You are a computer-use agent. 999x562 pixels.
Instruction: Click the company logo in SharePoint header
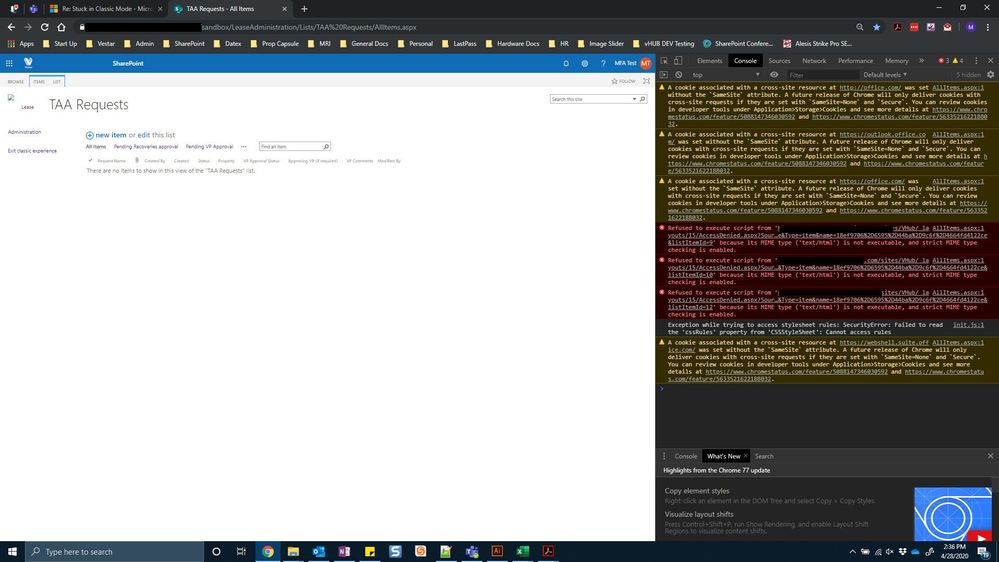tap(28, 62)
